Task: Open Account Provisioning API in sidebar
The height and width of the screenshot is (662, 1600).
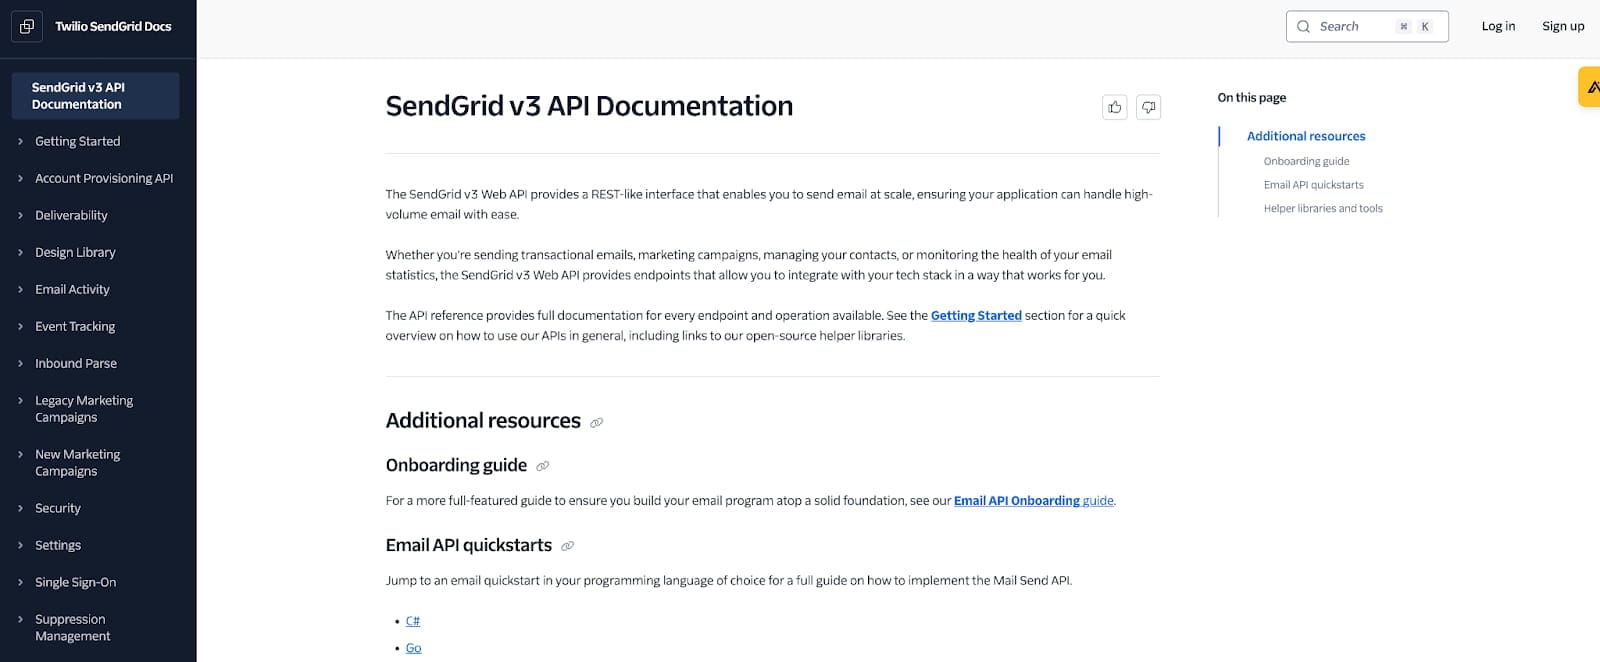Action: (x=104, y=179)
